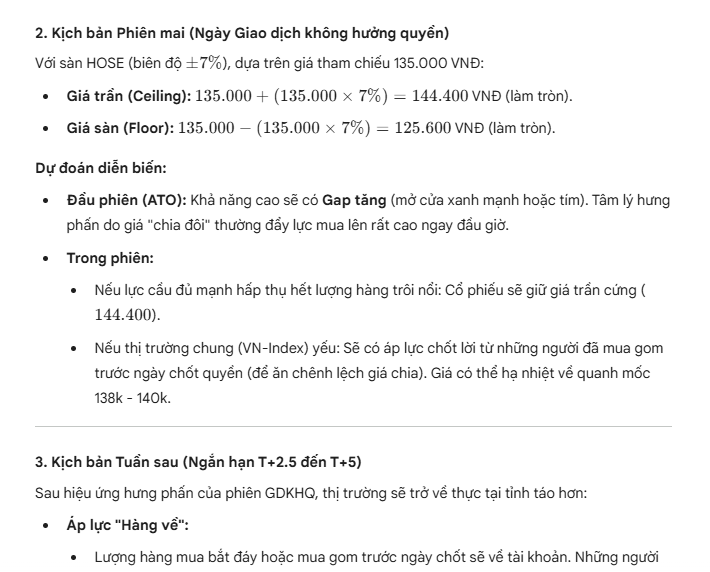The image size is (710, 572).
Task: Click the "Trong phiên:" bullet label
Action: pyautogui.click(x=110, y=258)
